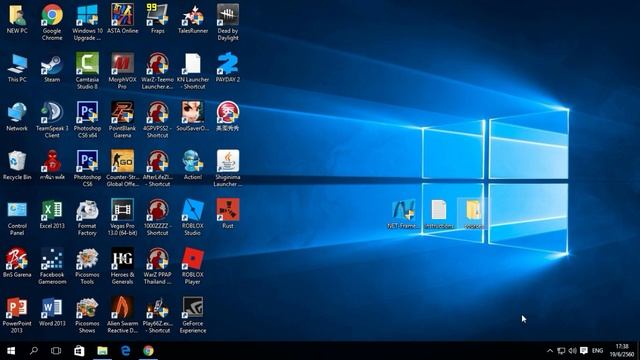The image size is (640, 360).
Task: Select the 1000ZZZZ shortcut icon
Action: click(x=157, y=217)
